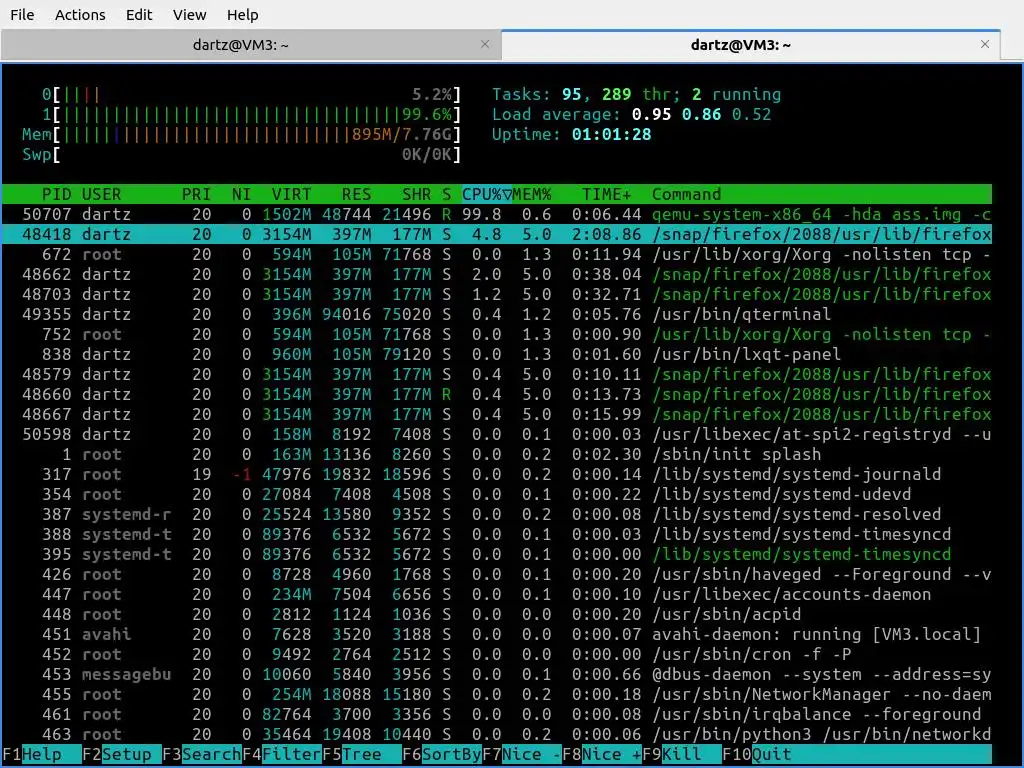The height and width of the screenshot is (768, 1024).
Task: Click CPU 1 usage meter at 99.6%
Action: click(x=251, y=114)
